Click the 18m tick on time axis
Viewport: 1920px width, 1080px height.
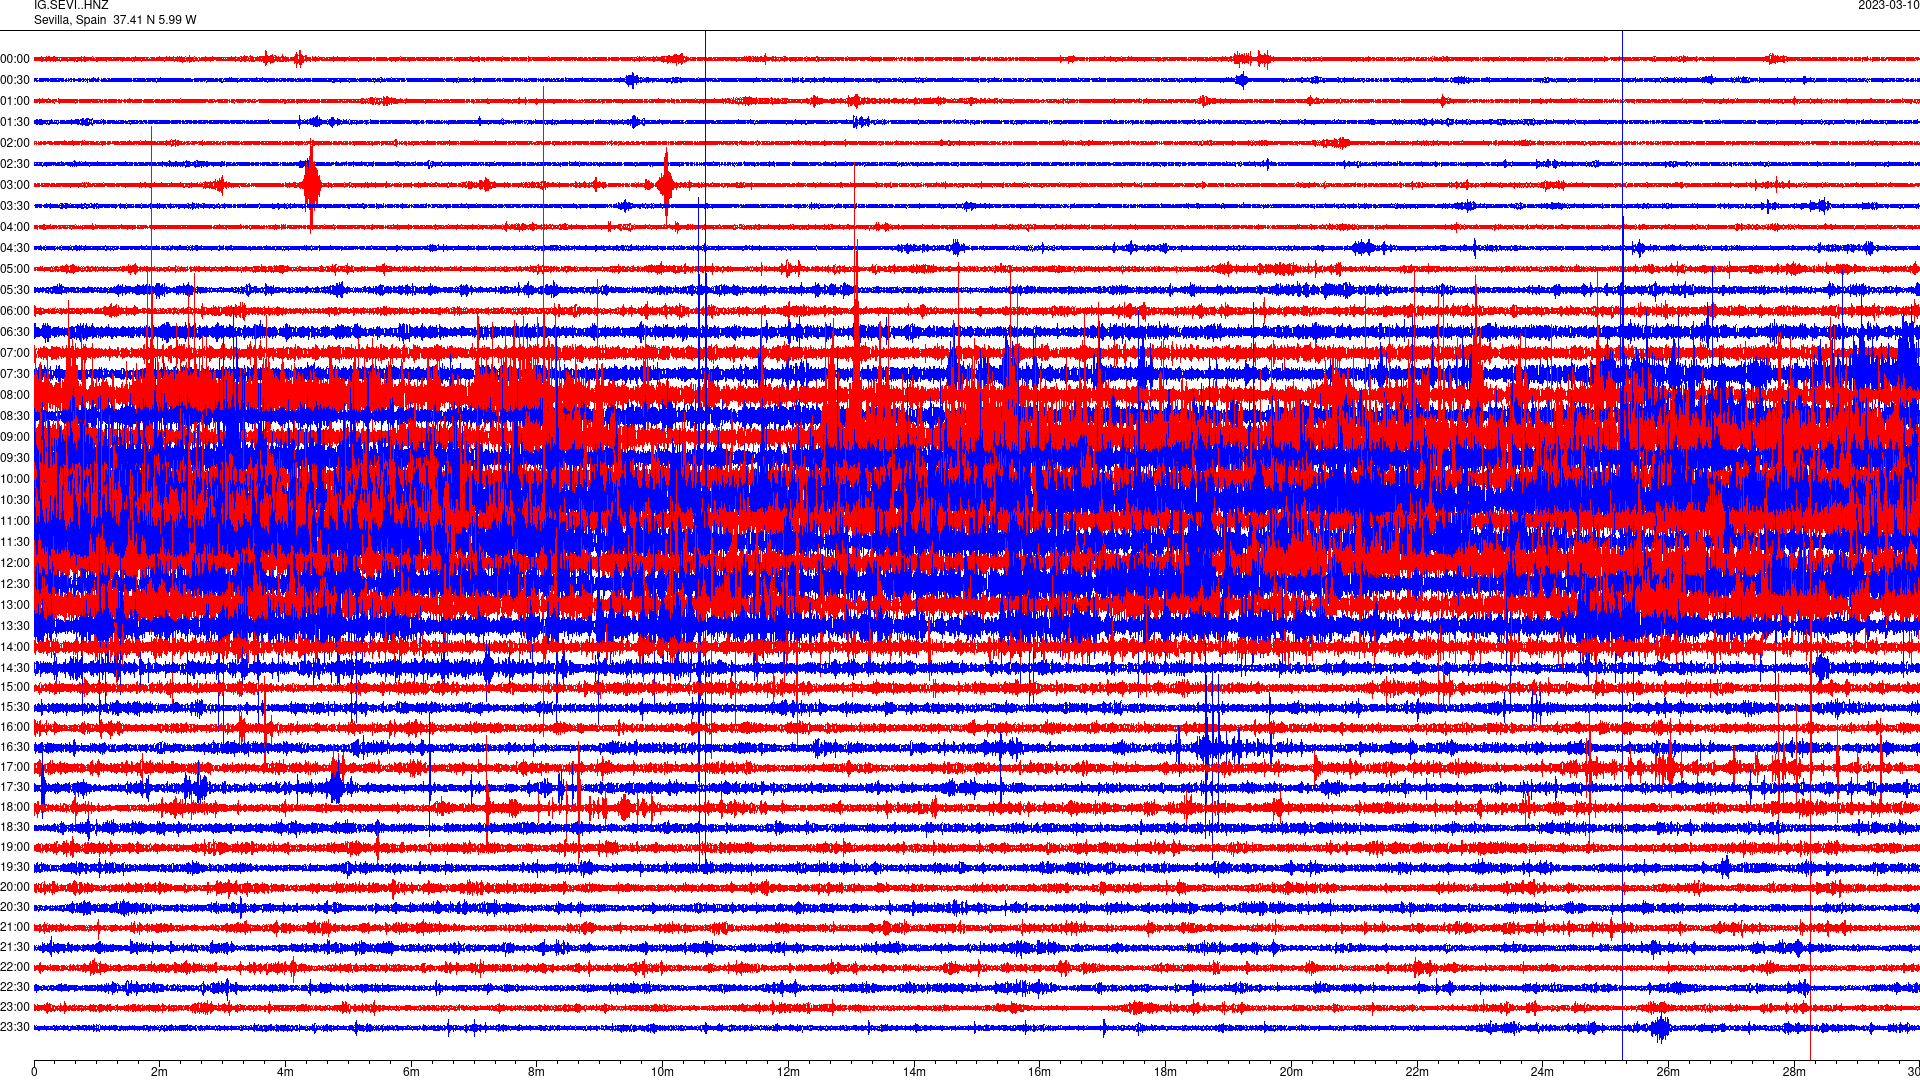pyautogui.click(x=1165, y=1072)
